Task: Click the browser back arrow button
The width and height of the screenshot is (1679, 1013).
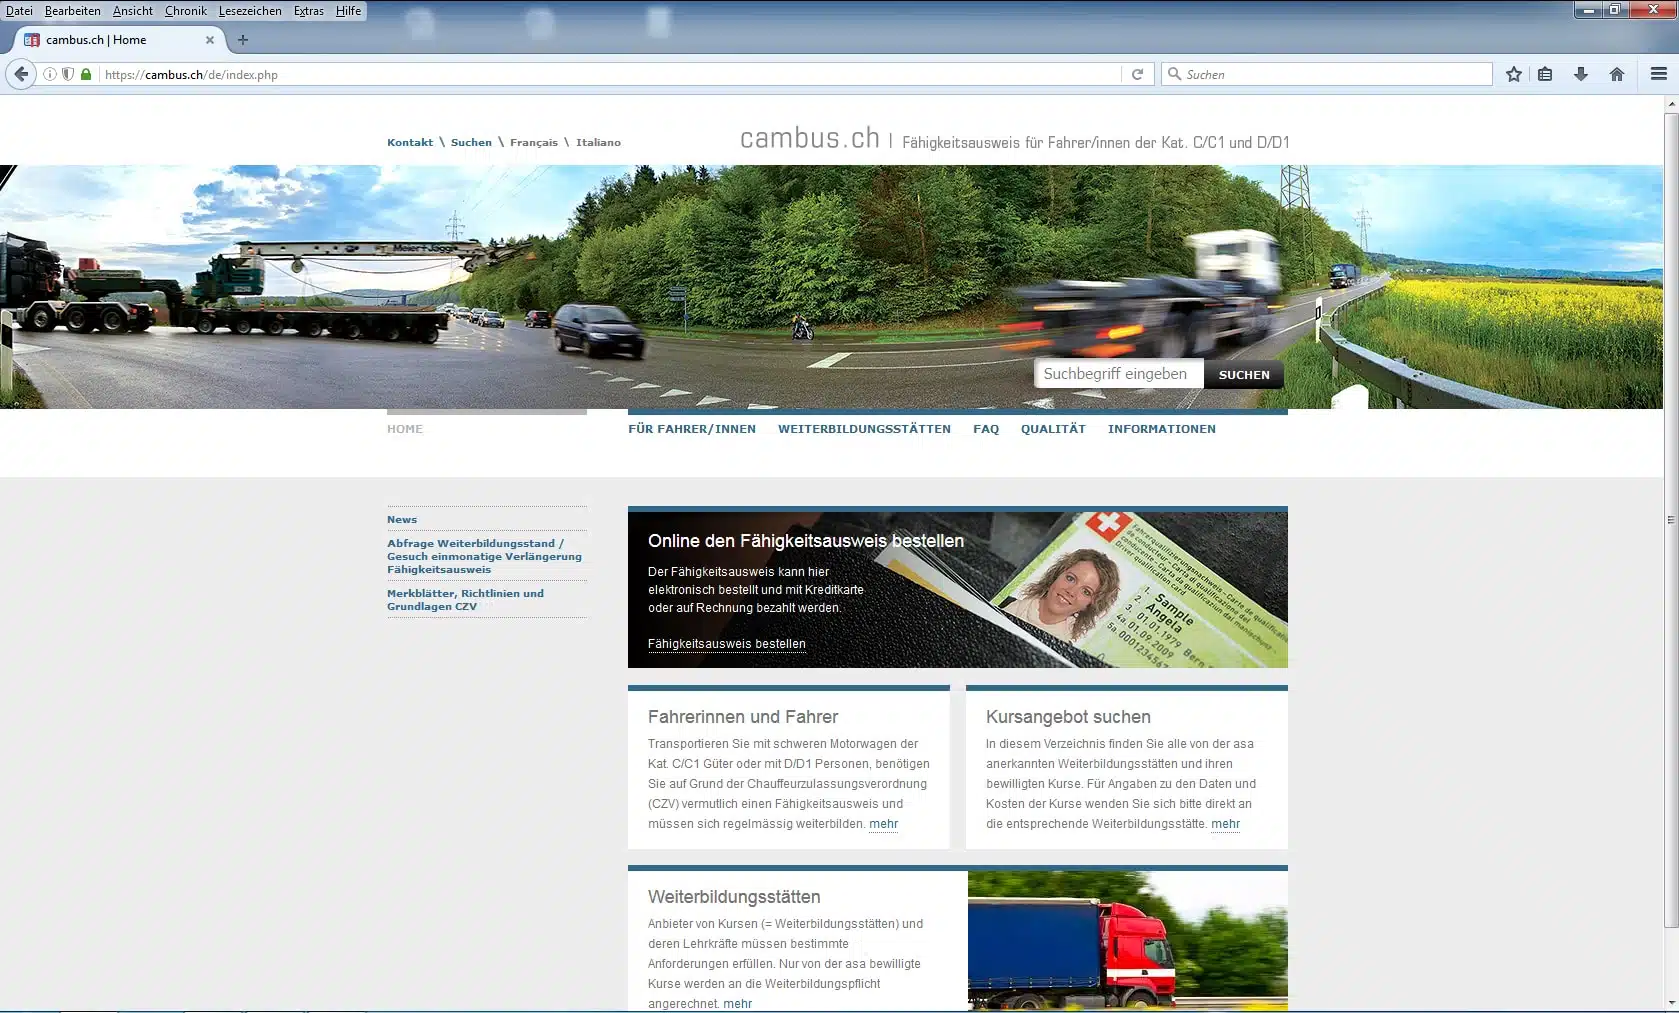Action: pyautogui.click(x=21, y=74)
